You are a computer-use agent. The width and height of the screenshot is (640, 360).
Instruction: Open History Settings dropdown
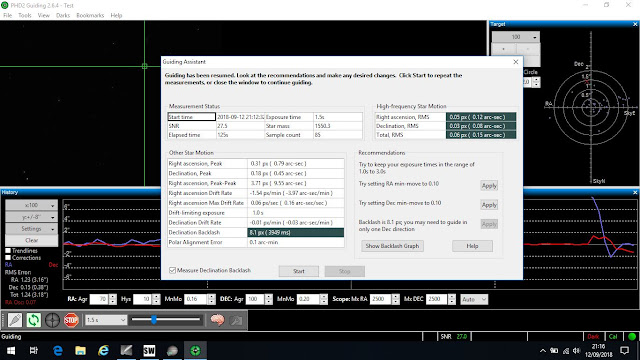click(x=31, y=229)
